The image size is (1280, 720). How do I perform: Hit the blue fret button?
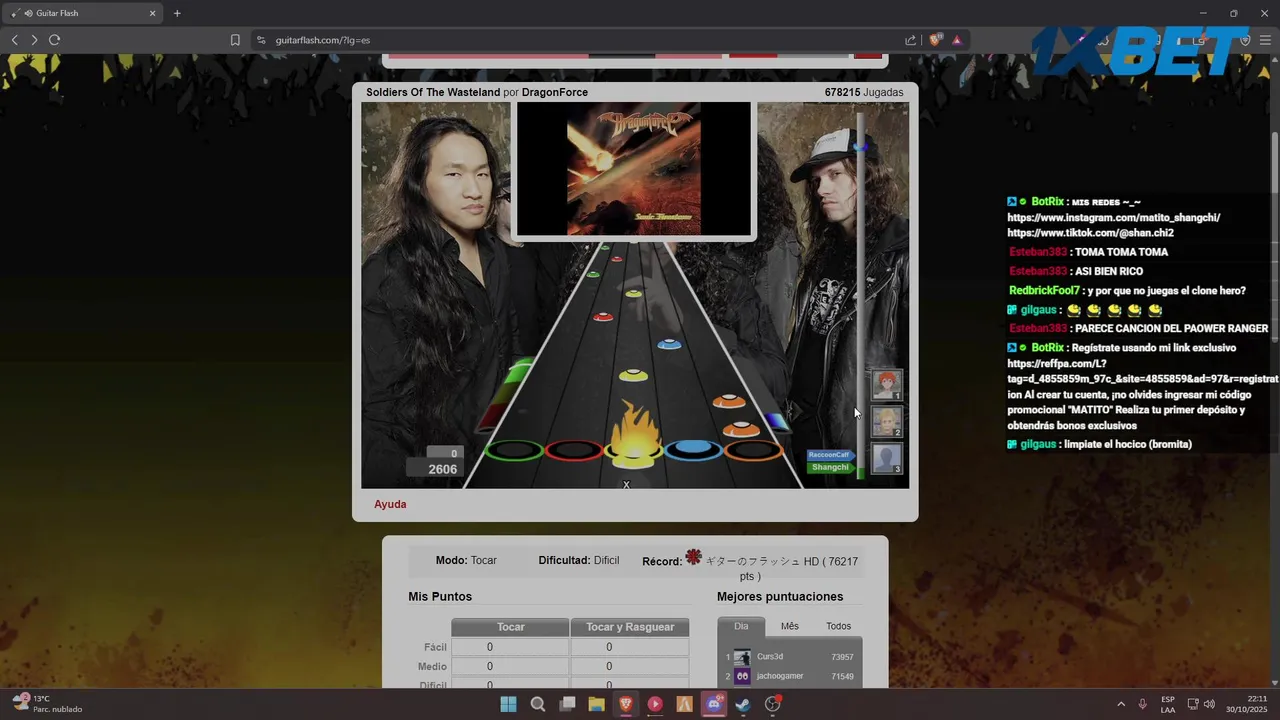pos(693,451)
